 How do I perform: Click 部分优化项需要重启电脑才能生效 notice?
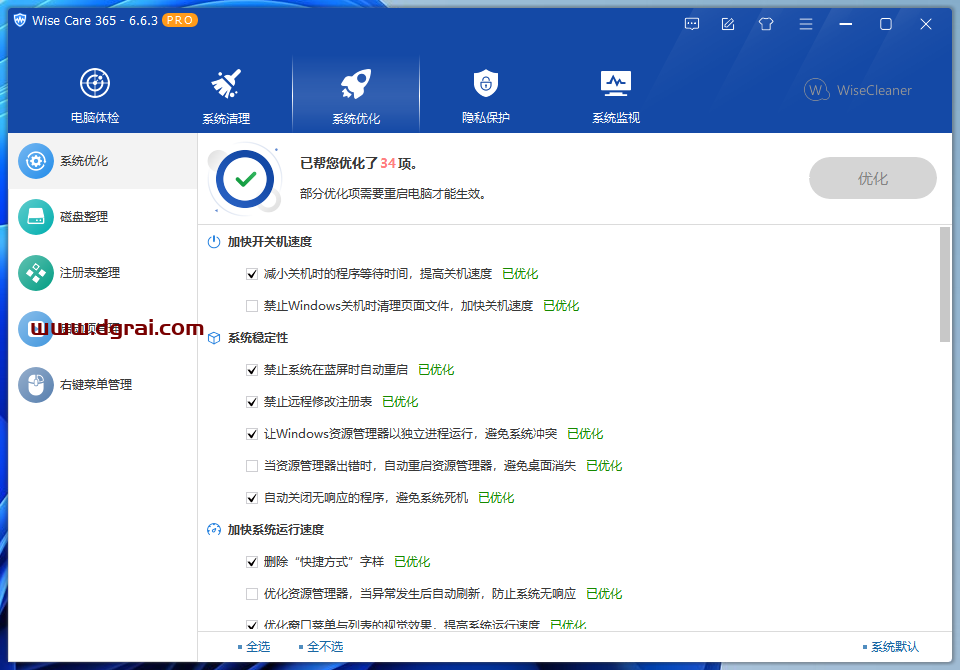[393, 194]
